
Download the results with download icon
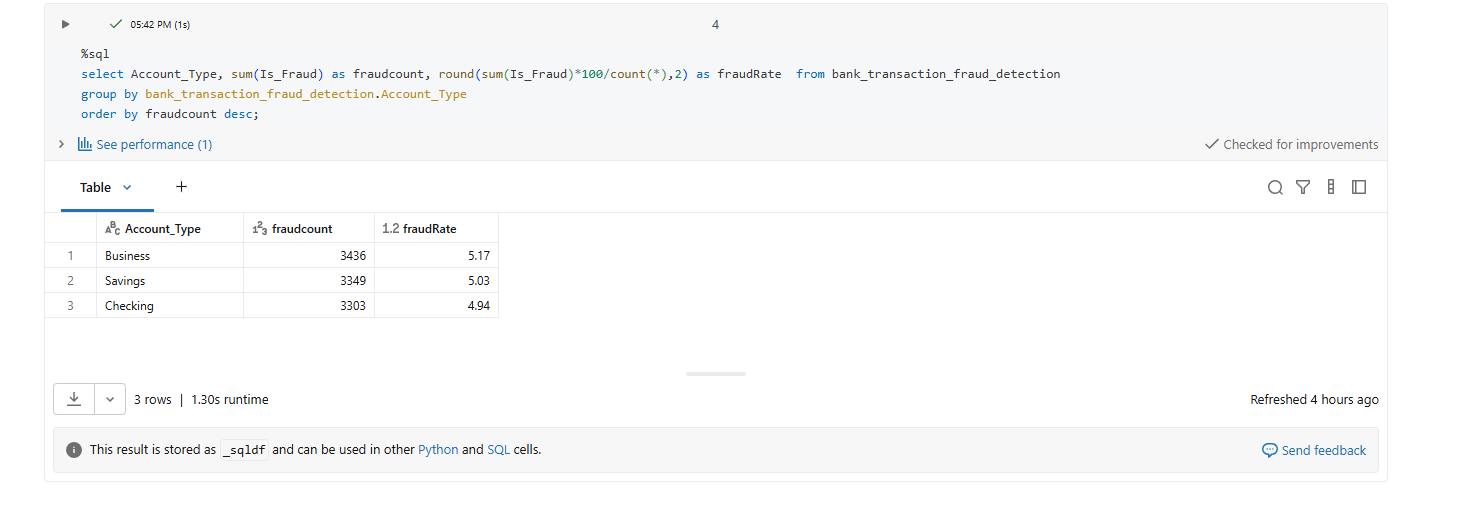pyautogui.click(x=74, y=399)
